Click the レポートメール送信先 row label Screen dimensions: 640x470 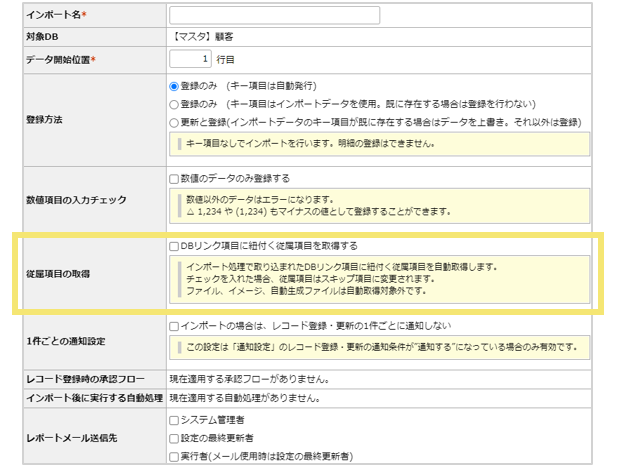73,438
